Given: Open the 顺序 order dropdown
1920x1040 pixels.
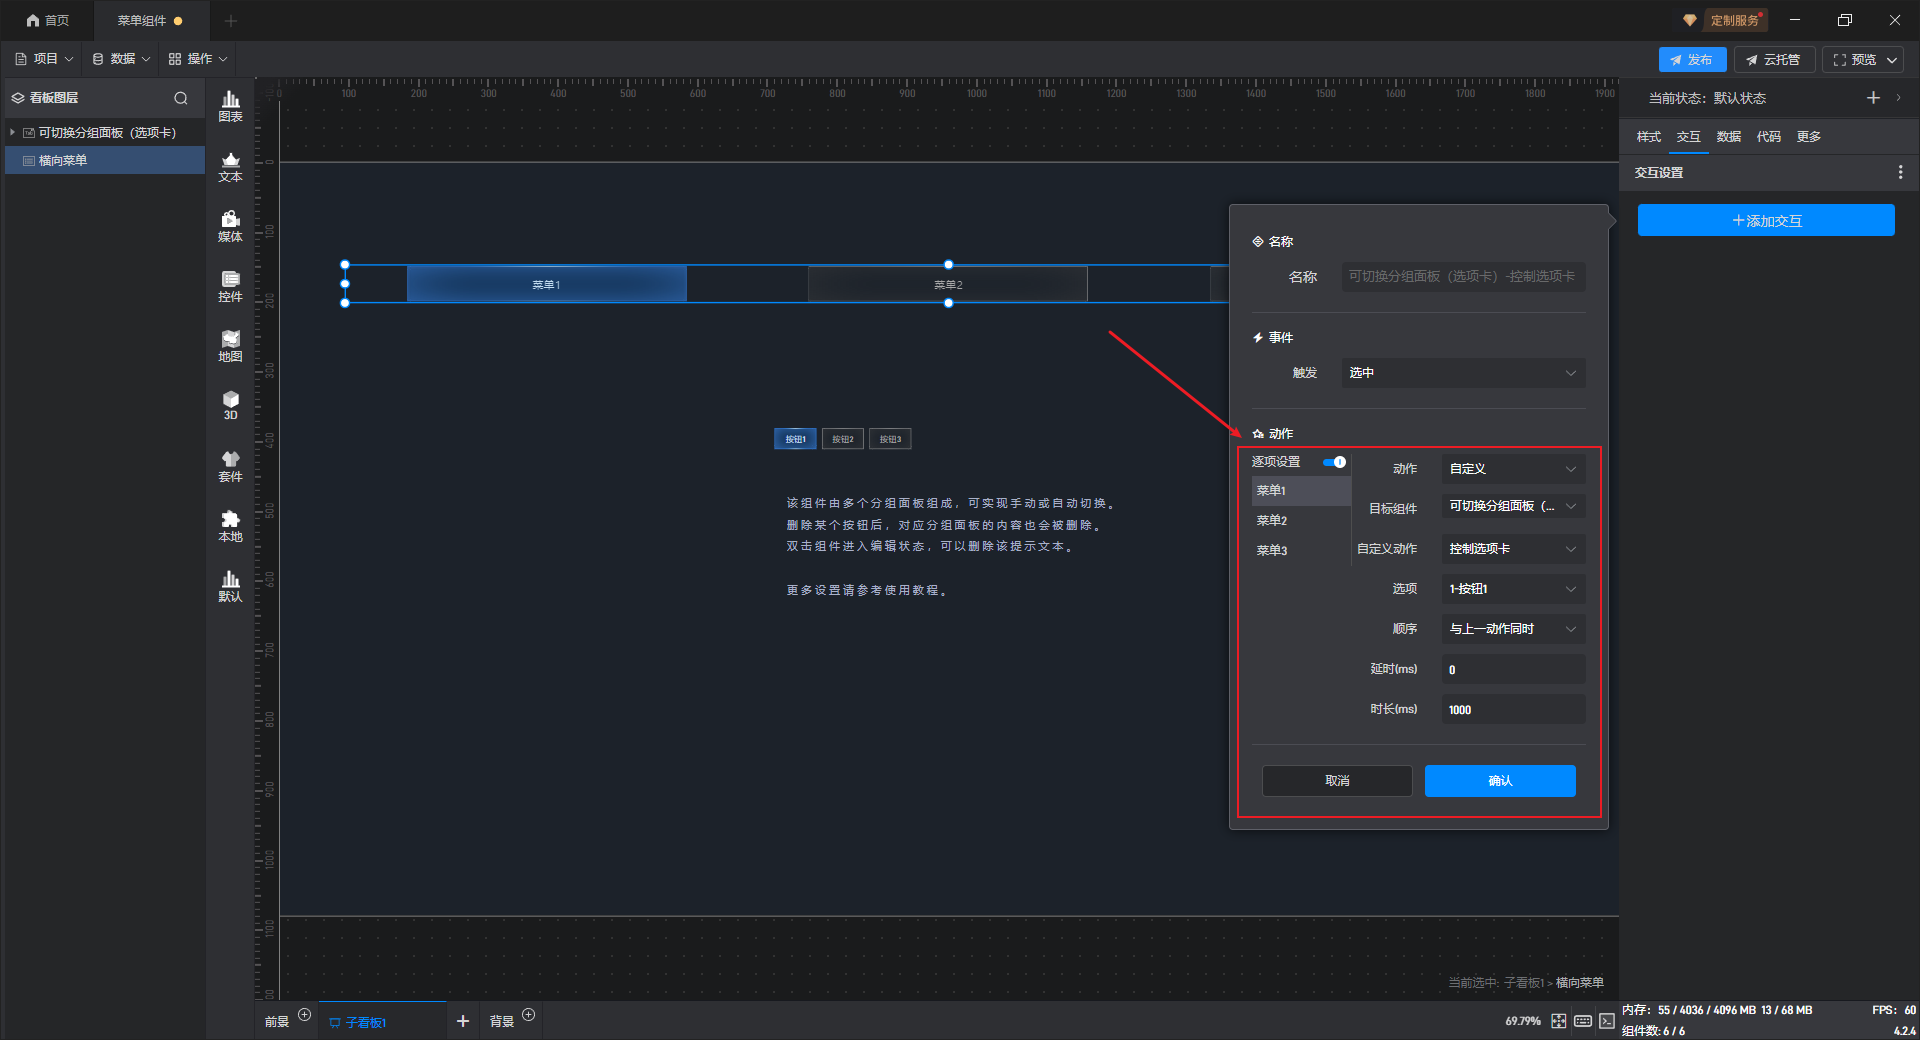Looking at the screenshot, I should [1512, 629].
